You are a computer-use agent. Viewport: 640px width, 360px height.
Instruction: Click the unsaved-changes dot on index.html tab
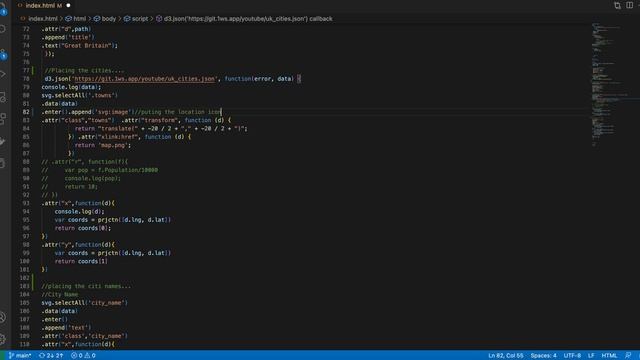[68, 5]
